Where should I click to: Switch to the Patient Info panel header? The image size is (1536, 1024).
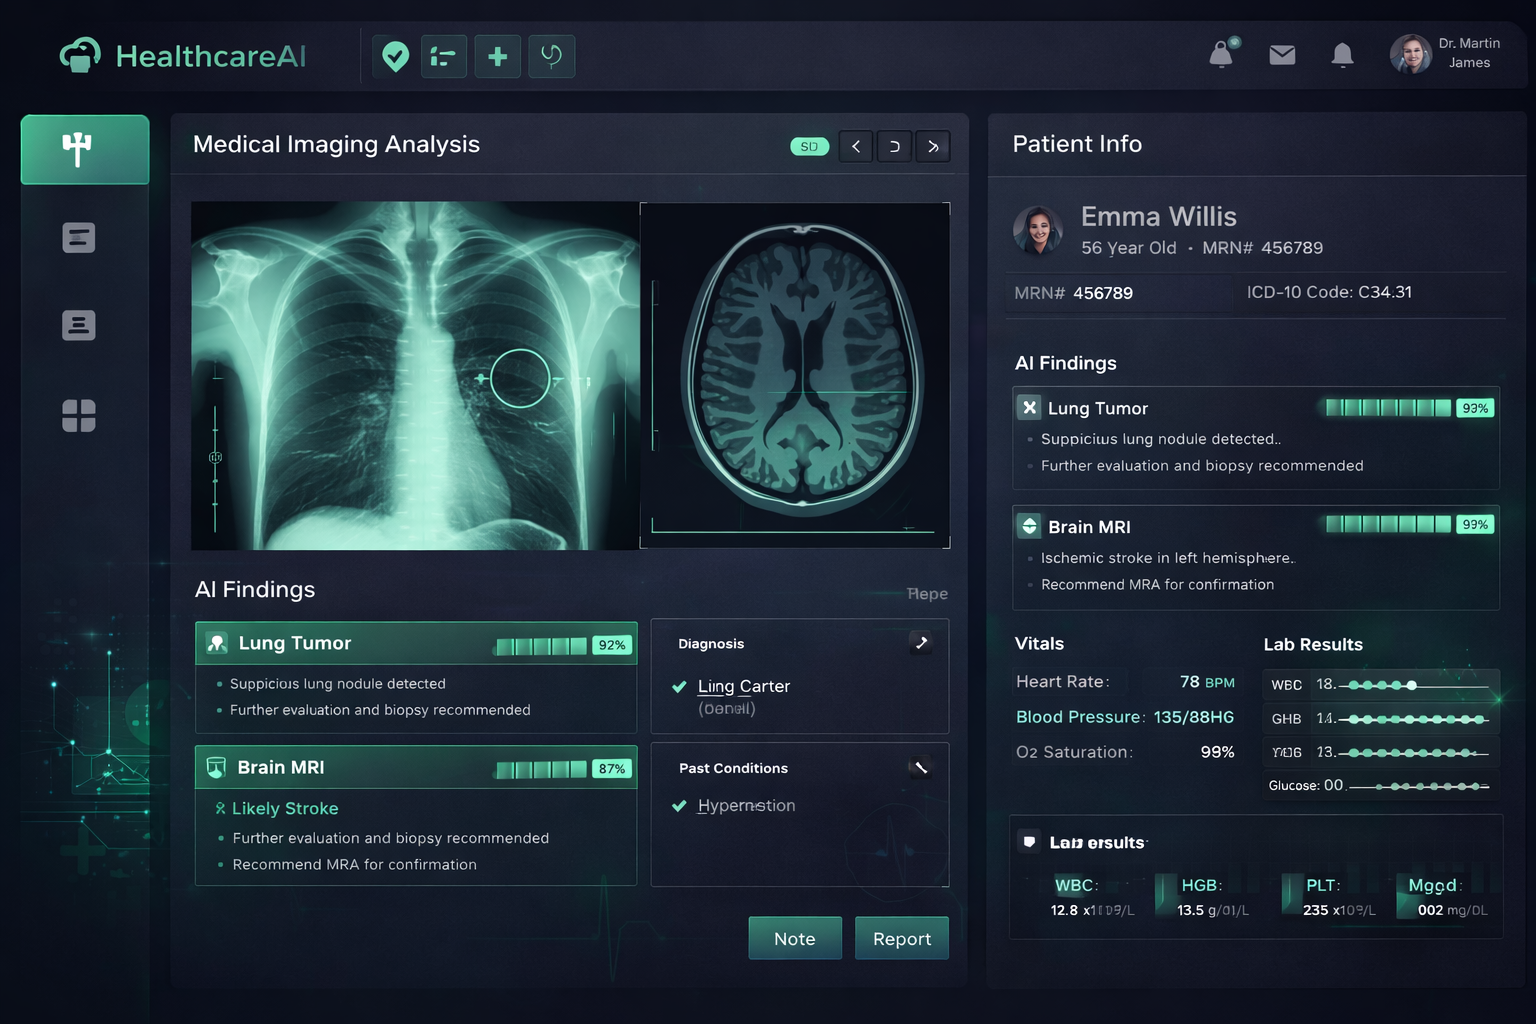[x=1077, y=144]
